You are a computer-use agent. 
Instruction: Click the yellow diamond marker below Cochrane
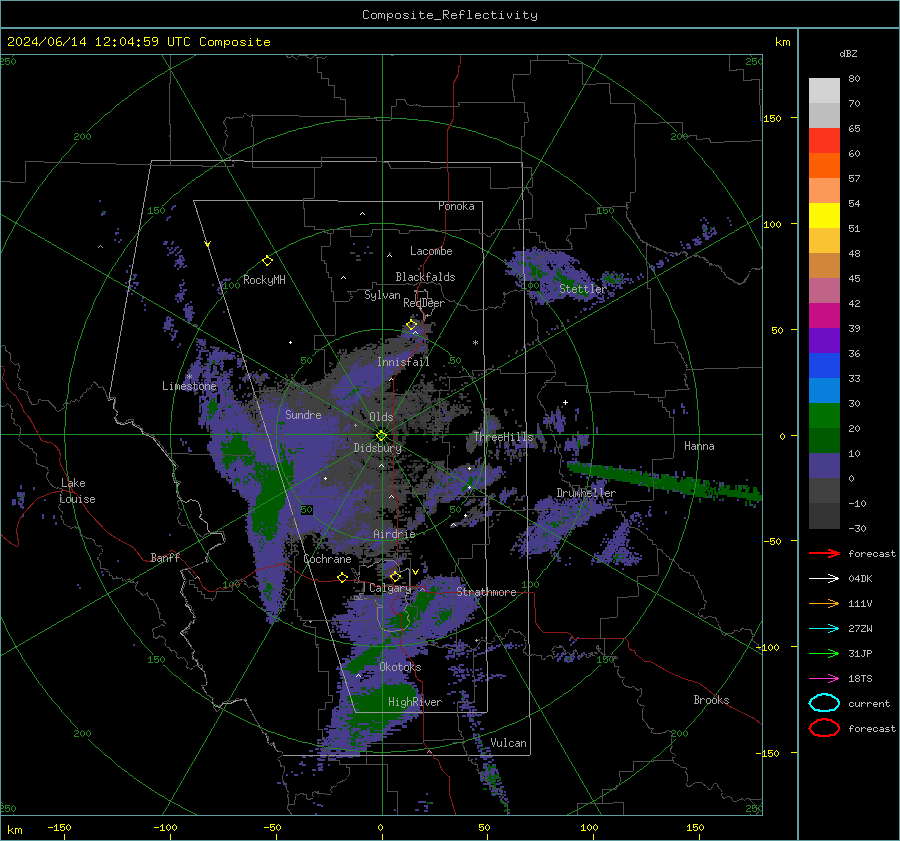click(x=343, y=577)
